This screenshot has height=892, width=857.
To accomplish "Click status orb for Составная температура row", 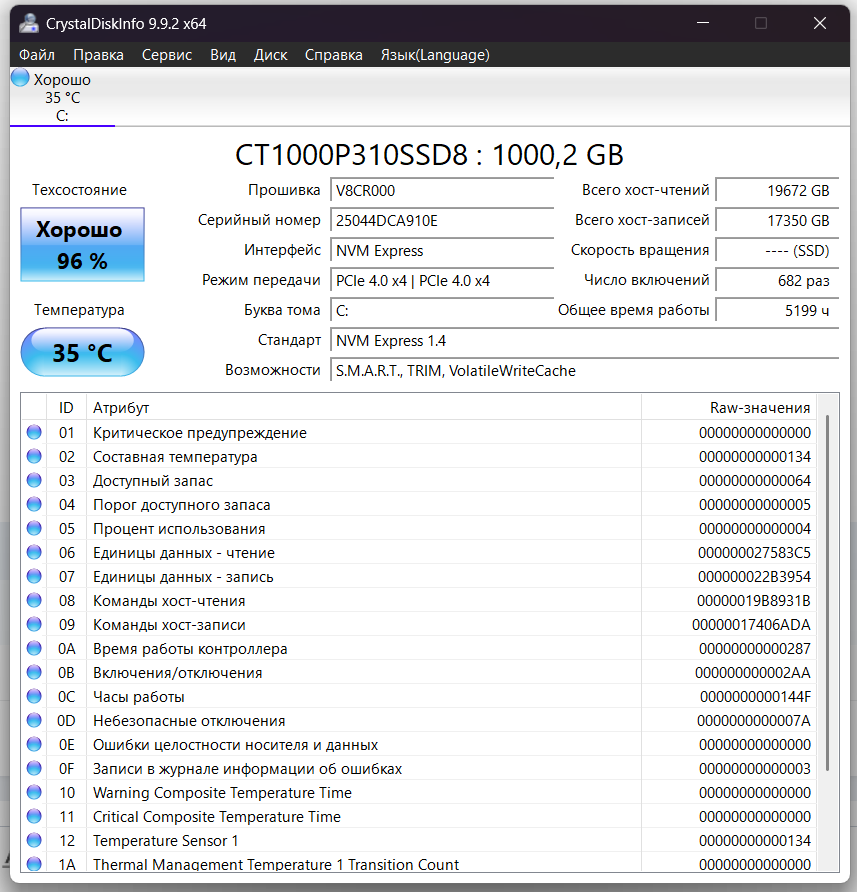I will click(34, 456).
